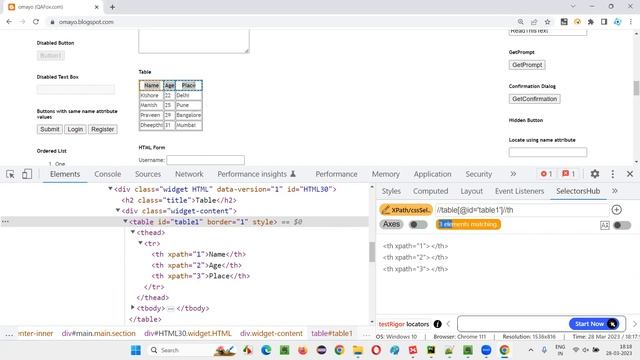This screenshot has width=640, height=360.
Task: Click the yellow circular extension icon in the toolbar
Action: coord(577,22)
